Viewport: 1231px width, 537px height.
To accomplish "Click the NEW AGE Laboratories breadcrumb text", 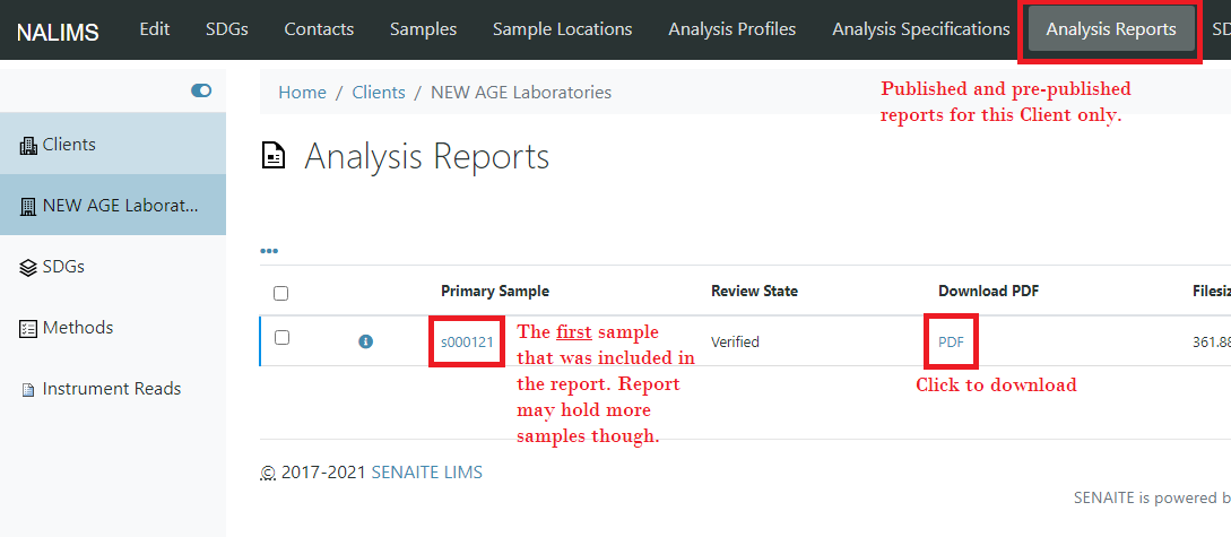I will coord(520,92).
